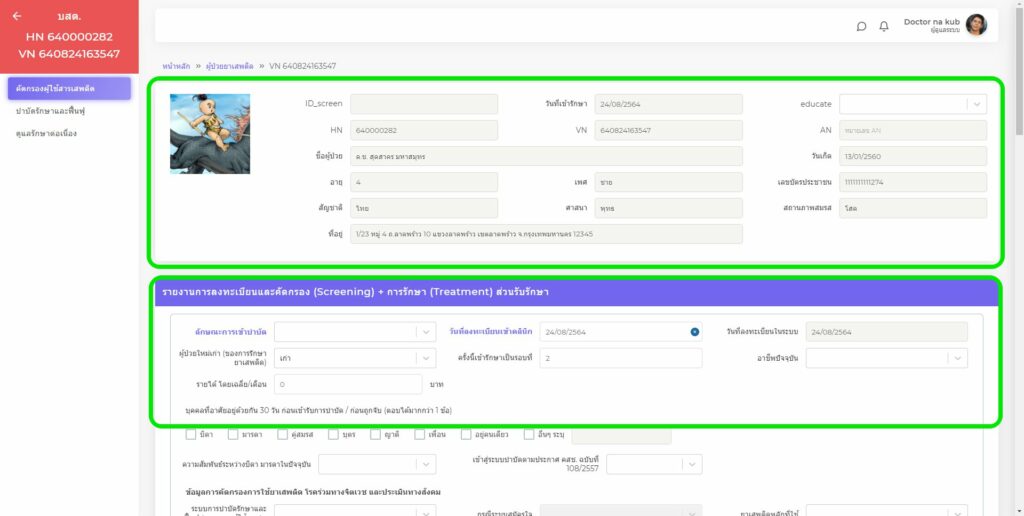Click the ผู้ป่วยยาเสพติด breadcrumb link

[228, 65]
